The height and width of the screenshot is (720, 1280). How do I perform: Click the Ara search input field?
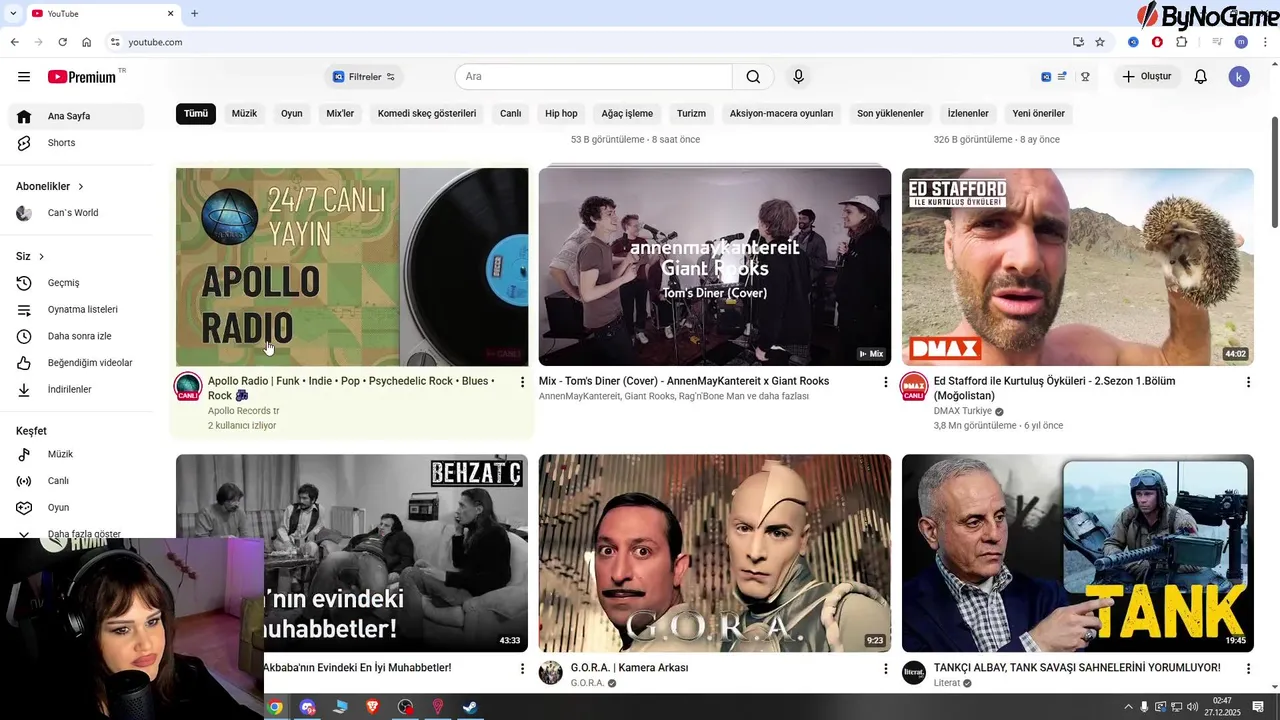point(594,77)
